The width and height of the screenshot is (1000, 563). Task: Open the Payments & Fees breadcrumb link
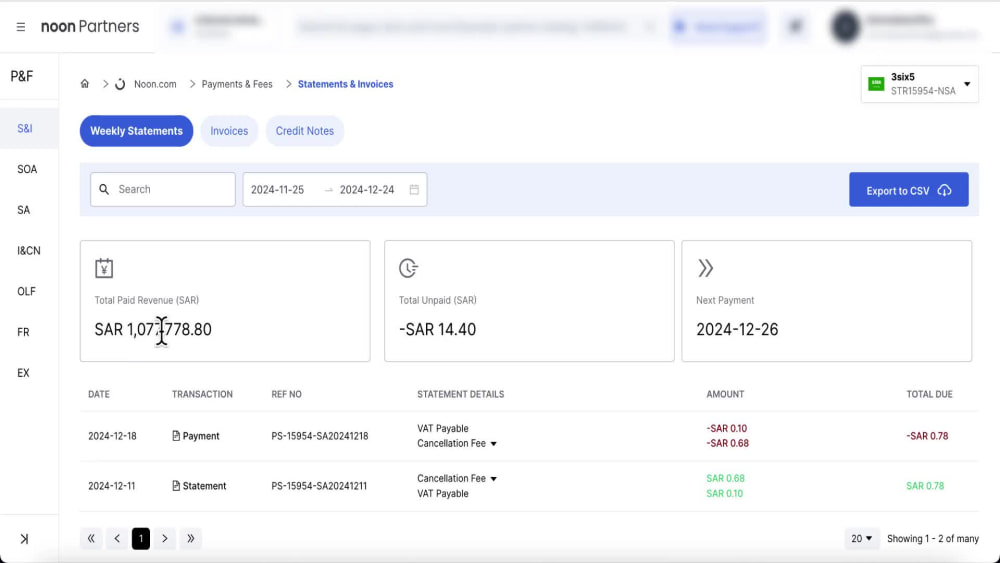(237, 84)
